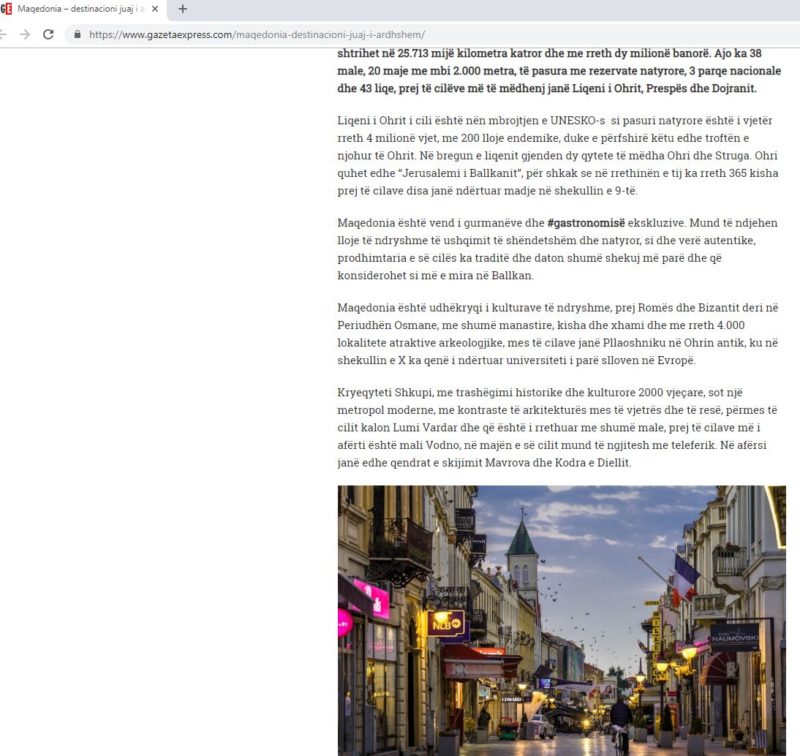Click the NLB sign in photo
The height and width of the screenshot is (756, 800).
coord(446,623)
